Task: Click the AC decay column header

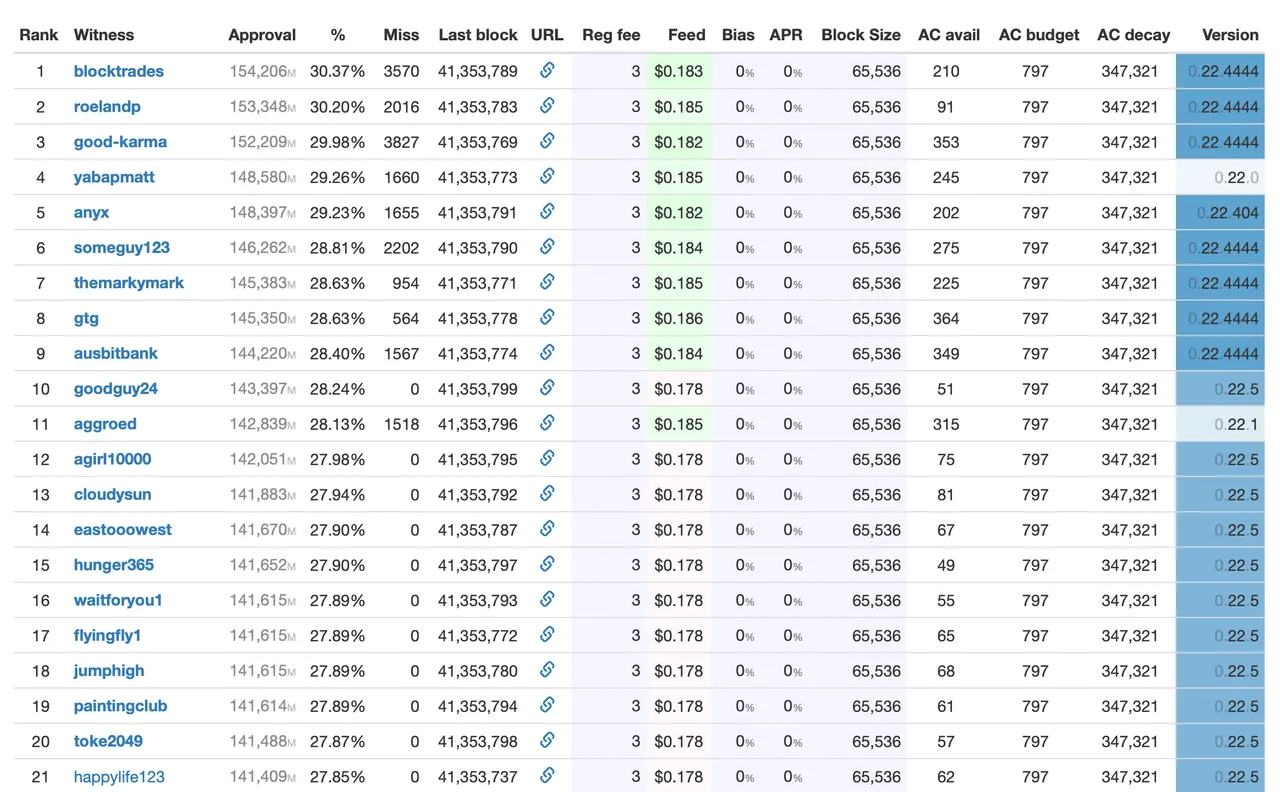Action: (x=1133, y=35)
